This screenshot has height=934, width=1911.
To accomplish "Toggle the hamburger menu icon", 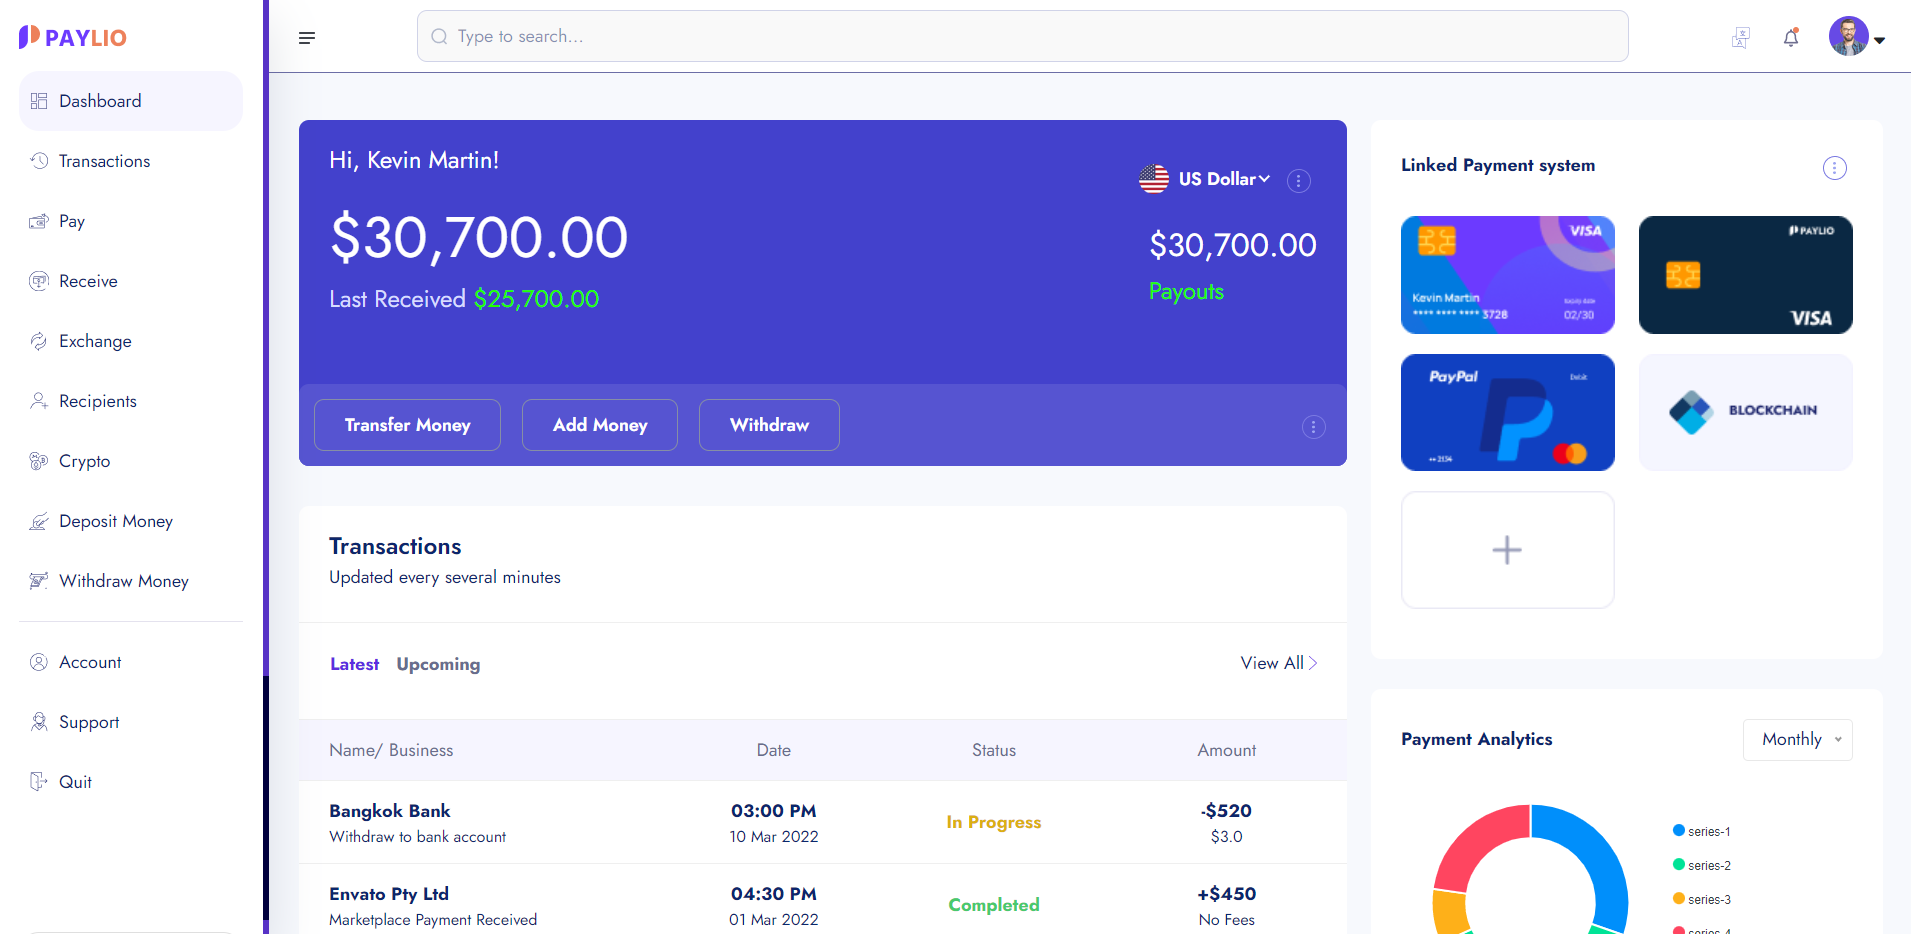I will click(x=307, y=38).
